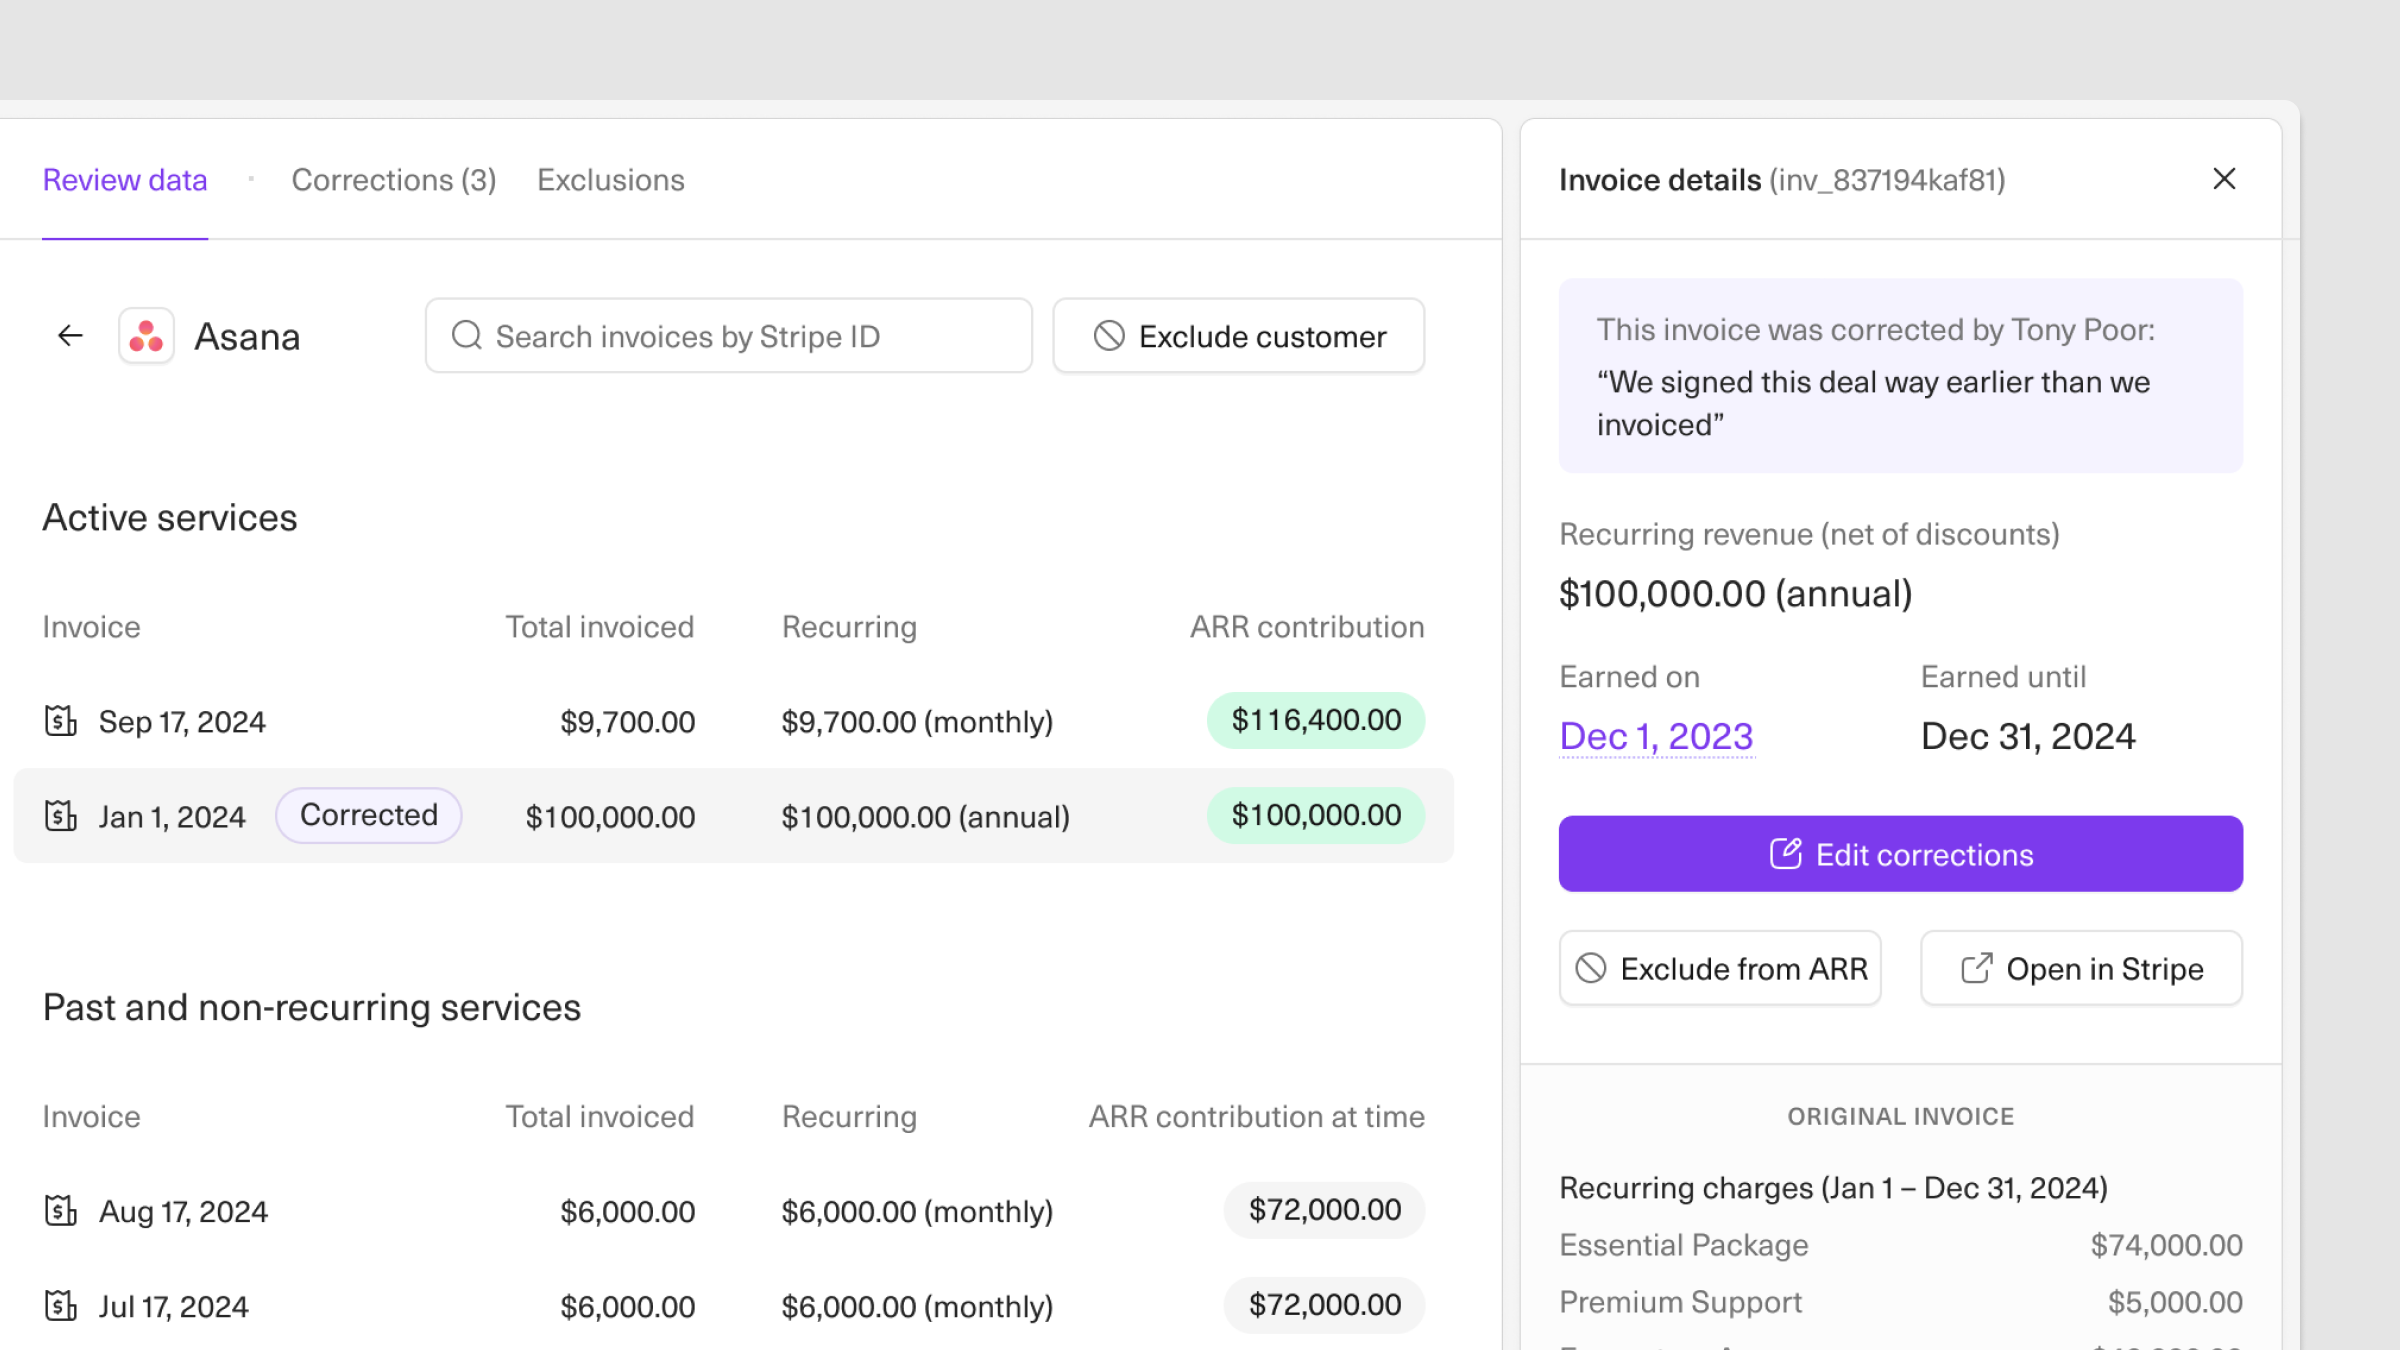Select the Aug 17, 2024 $72,000.00 pill
Screen dimensions: 2400x1350
pyautogui.click(x=1324, y=1210)
